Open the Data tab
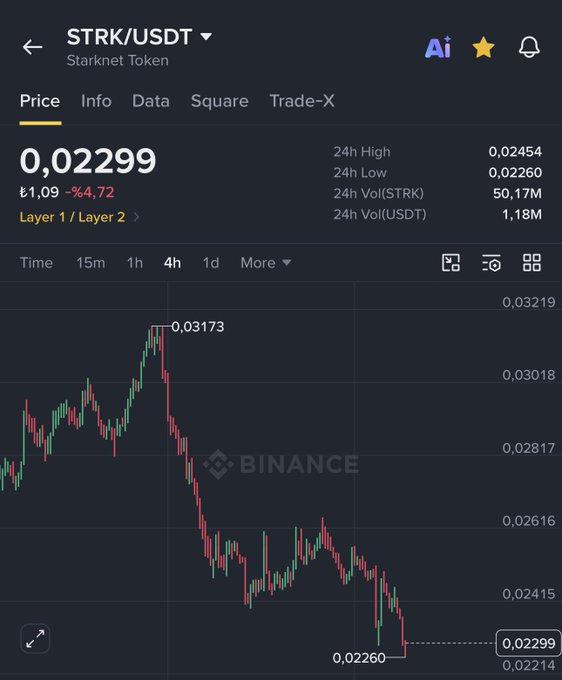This screenshot has height=680, width=562. (x=151, y=101)
